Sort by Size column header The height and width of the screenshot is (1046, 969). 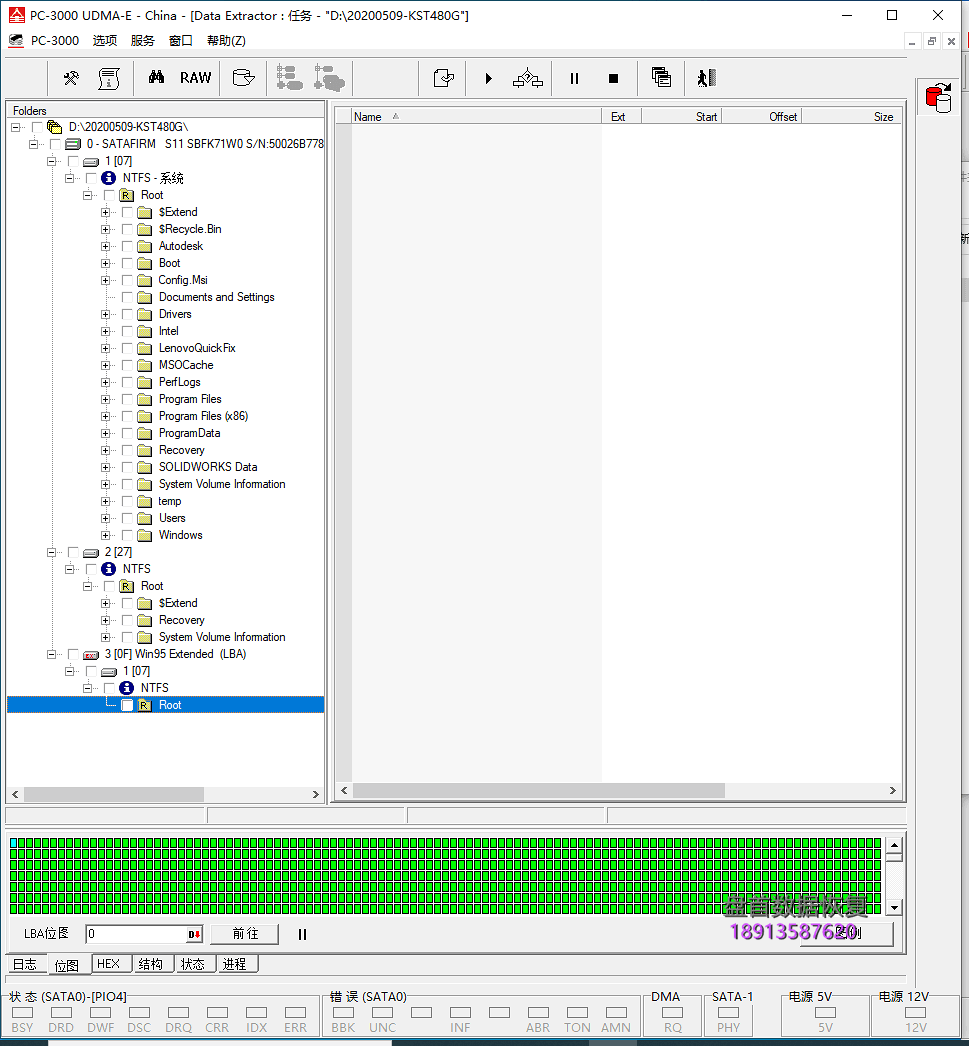[851, 117]
